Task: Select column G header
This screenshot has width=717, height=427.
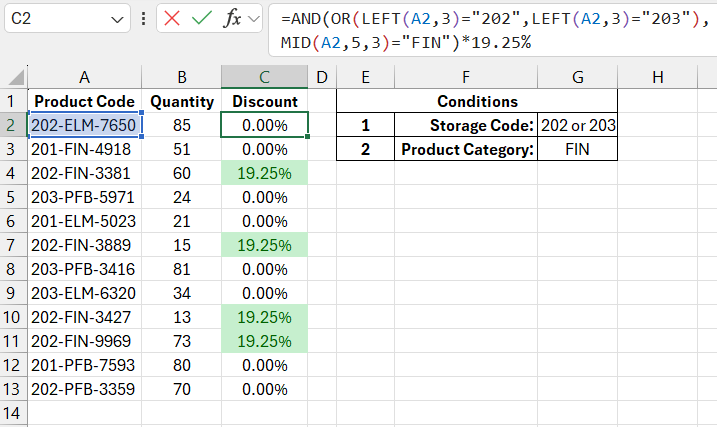Action: pyautogui.click(x=578, y=77)
